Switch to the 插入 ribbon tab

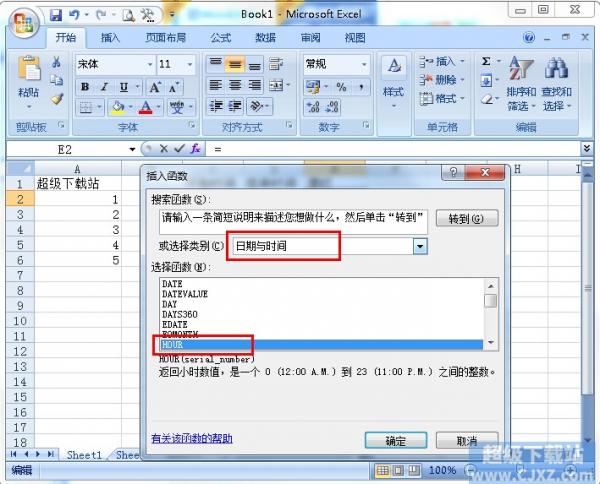[x=110, y=37]
